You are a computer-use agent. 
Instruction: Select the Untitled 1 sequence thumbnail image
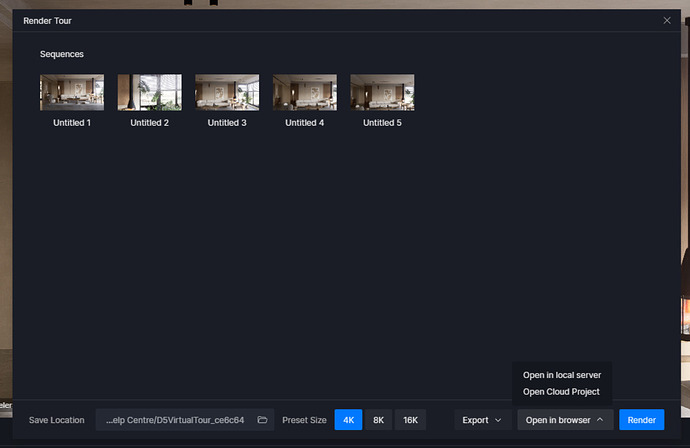coord(72,92)
